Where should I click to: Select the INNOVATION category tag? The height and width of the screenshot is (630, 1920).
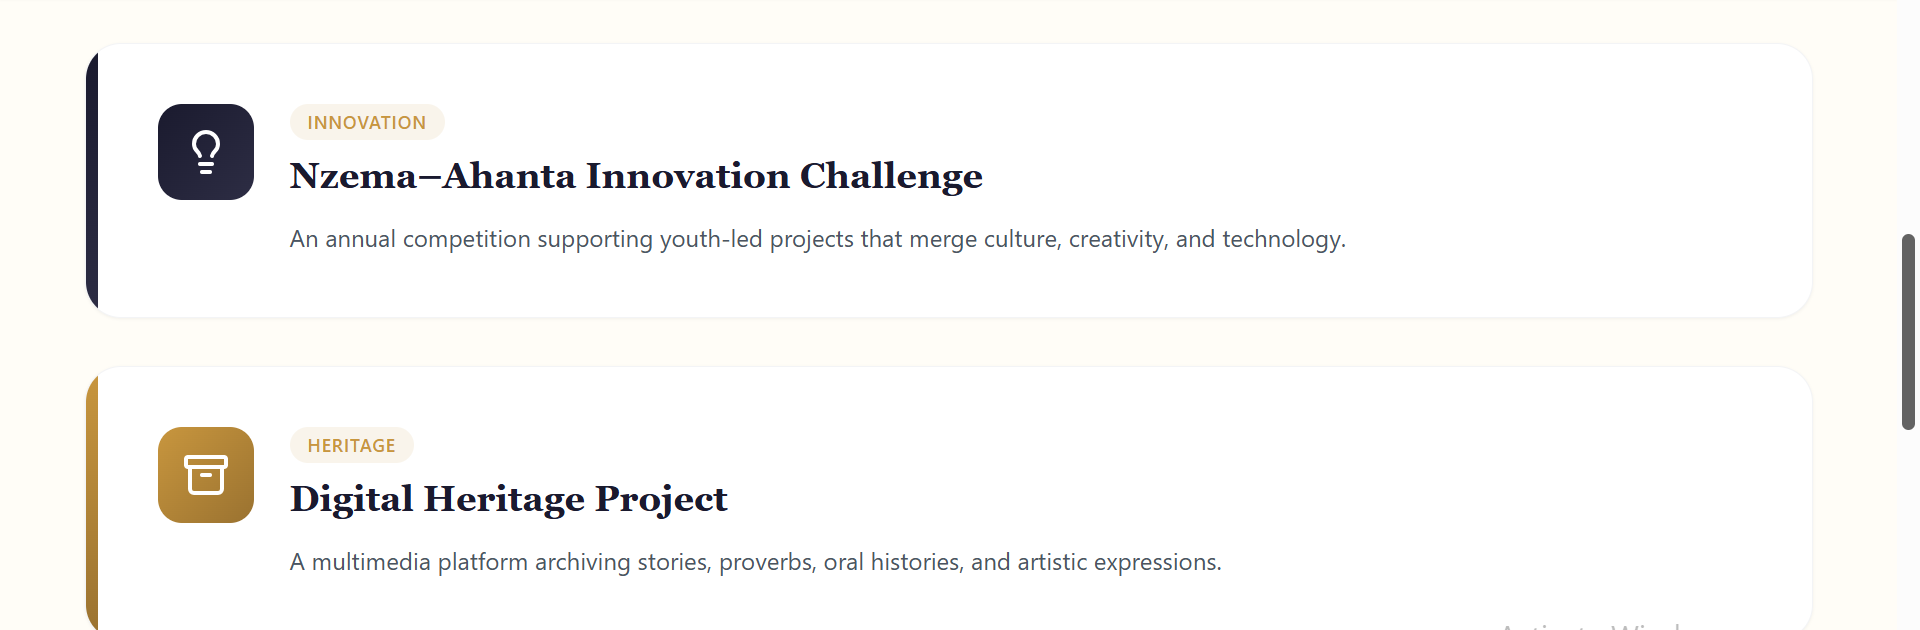point(367,122)
